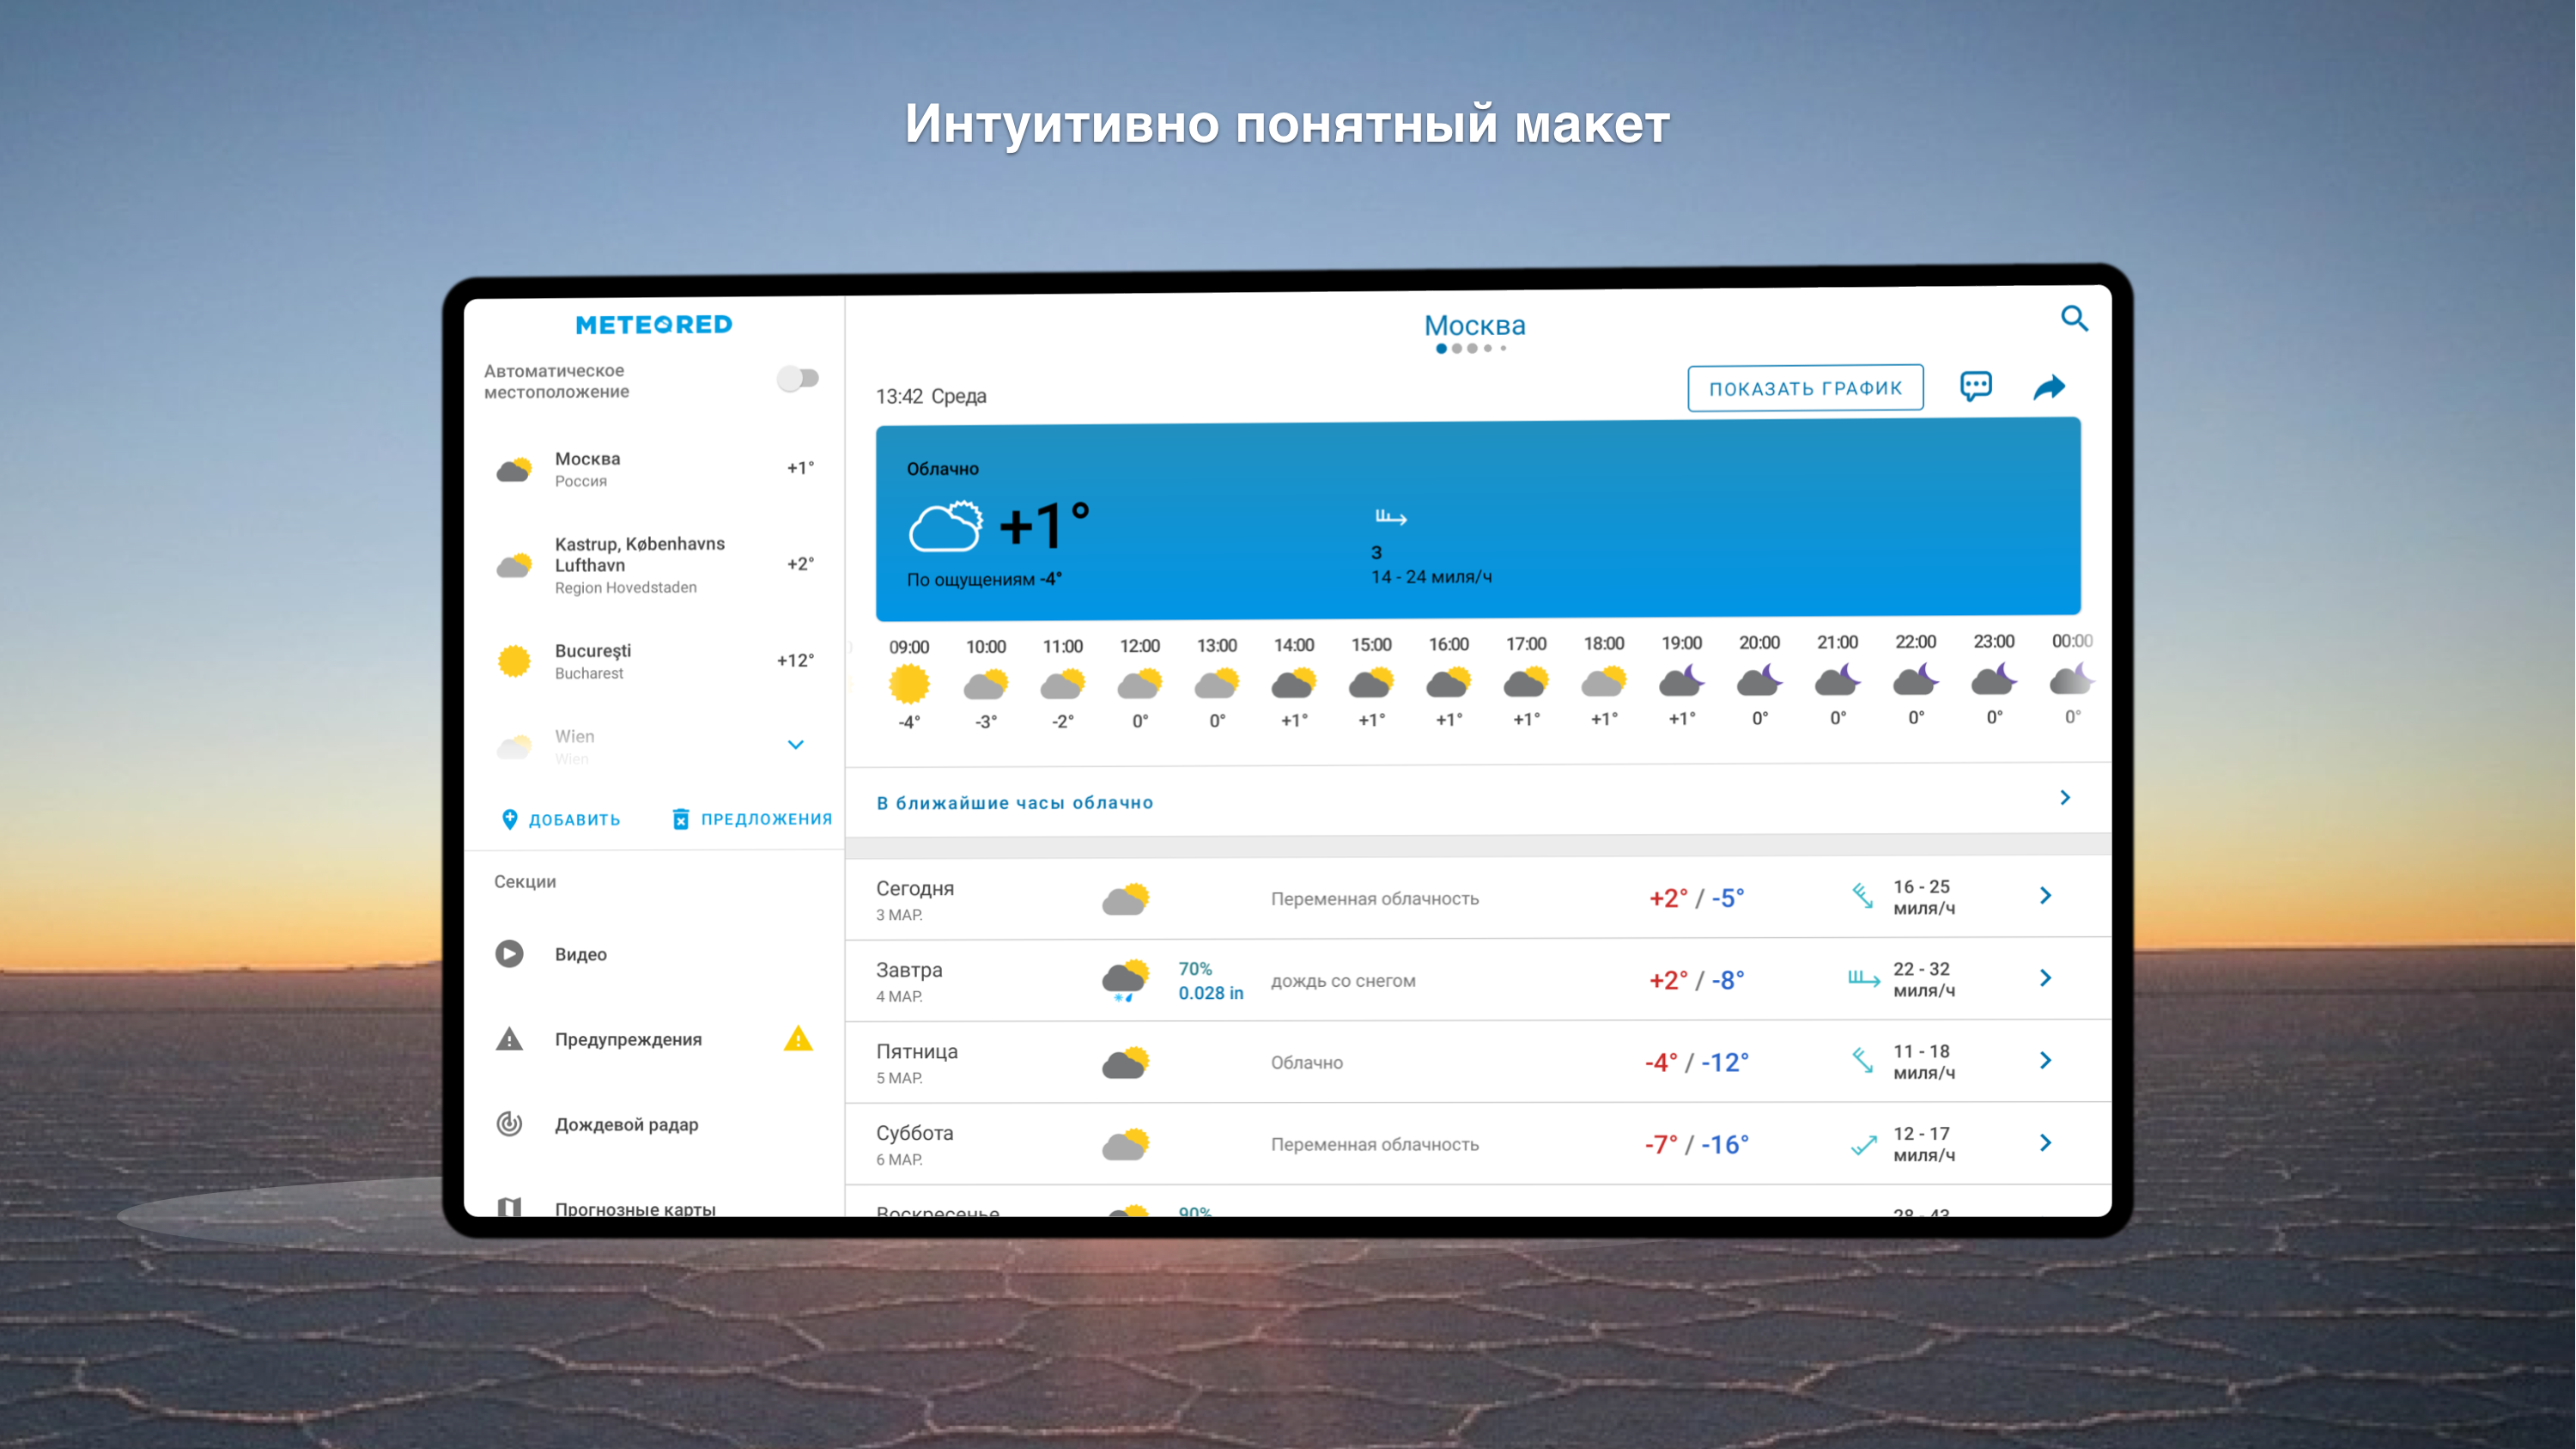Expand locations list chevron next to Wien
Image resolution: width=2576 pixels, height=1449 pixels.
[796, 745]
